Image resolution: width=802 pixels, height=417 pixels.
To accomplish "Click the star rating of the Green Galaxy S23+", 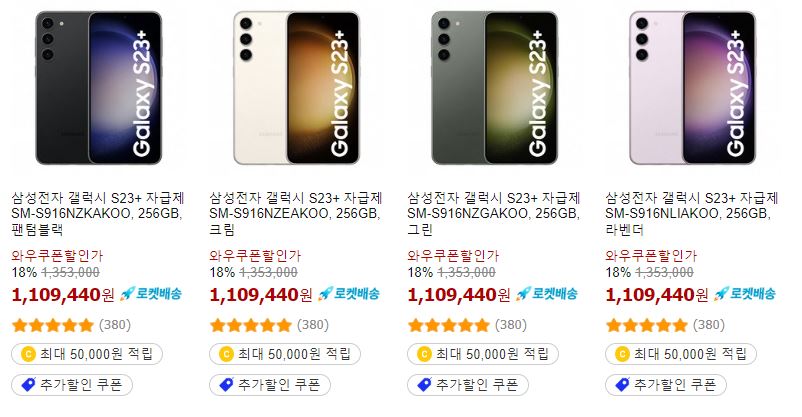I will [449, 325].
